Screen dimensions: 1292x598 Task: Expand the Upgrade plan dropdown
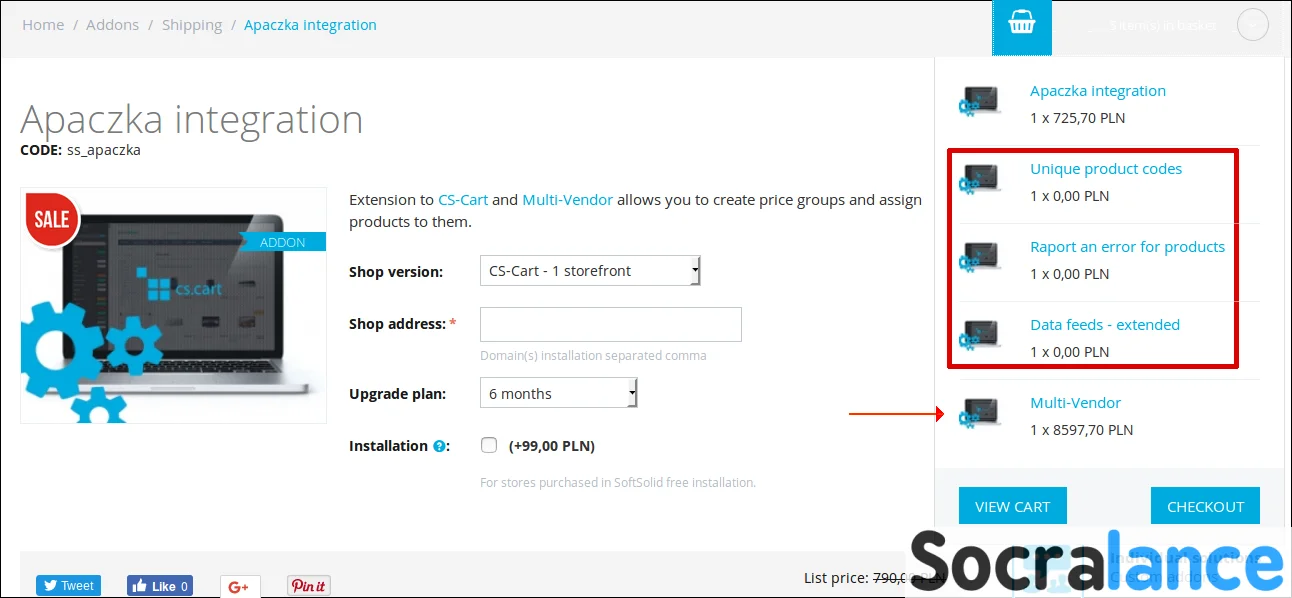(559, 393)
